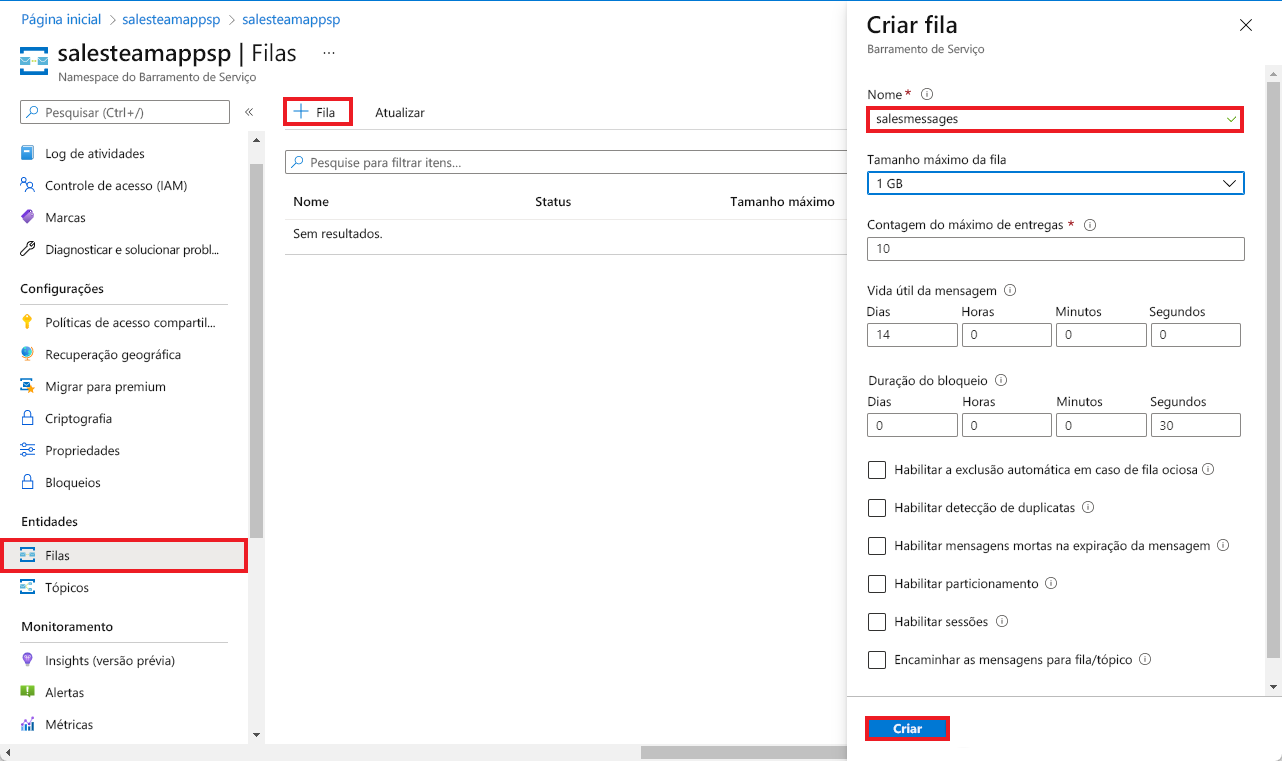The height and width of the screenshot is (761, 1282).
Task: Click the Propriedades sliders icon
Action: click(x=28, y=450)
